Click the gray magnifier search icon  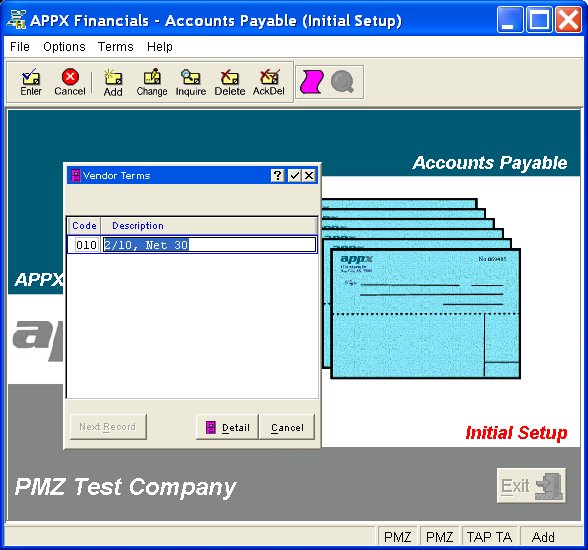point(342,82)
